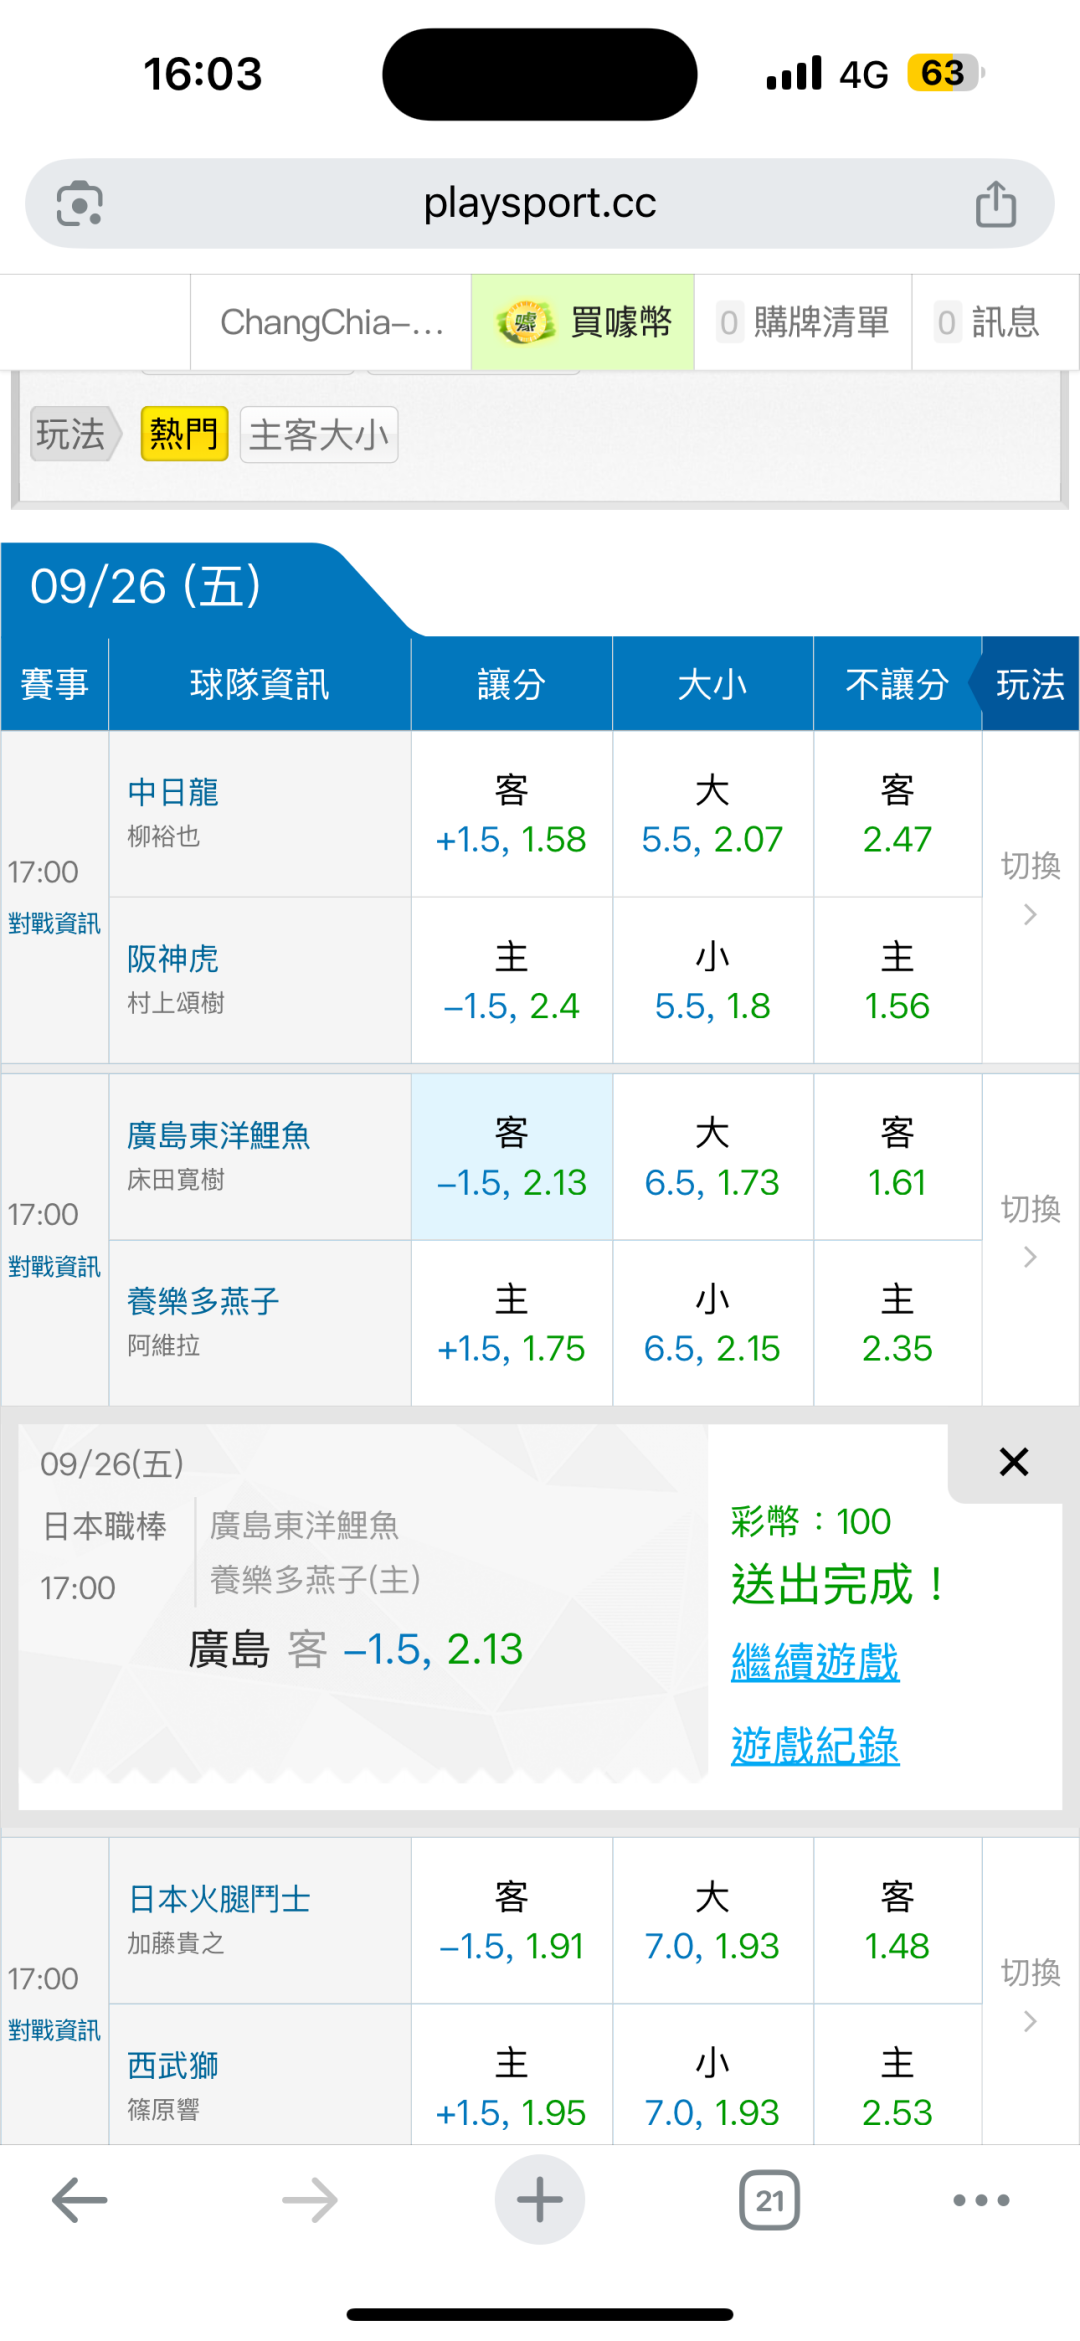This screenshot has width=1080, height=2341.
Task: Click the 繼續遊戲 link
Action: point(815,1662)
